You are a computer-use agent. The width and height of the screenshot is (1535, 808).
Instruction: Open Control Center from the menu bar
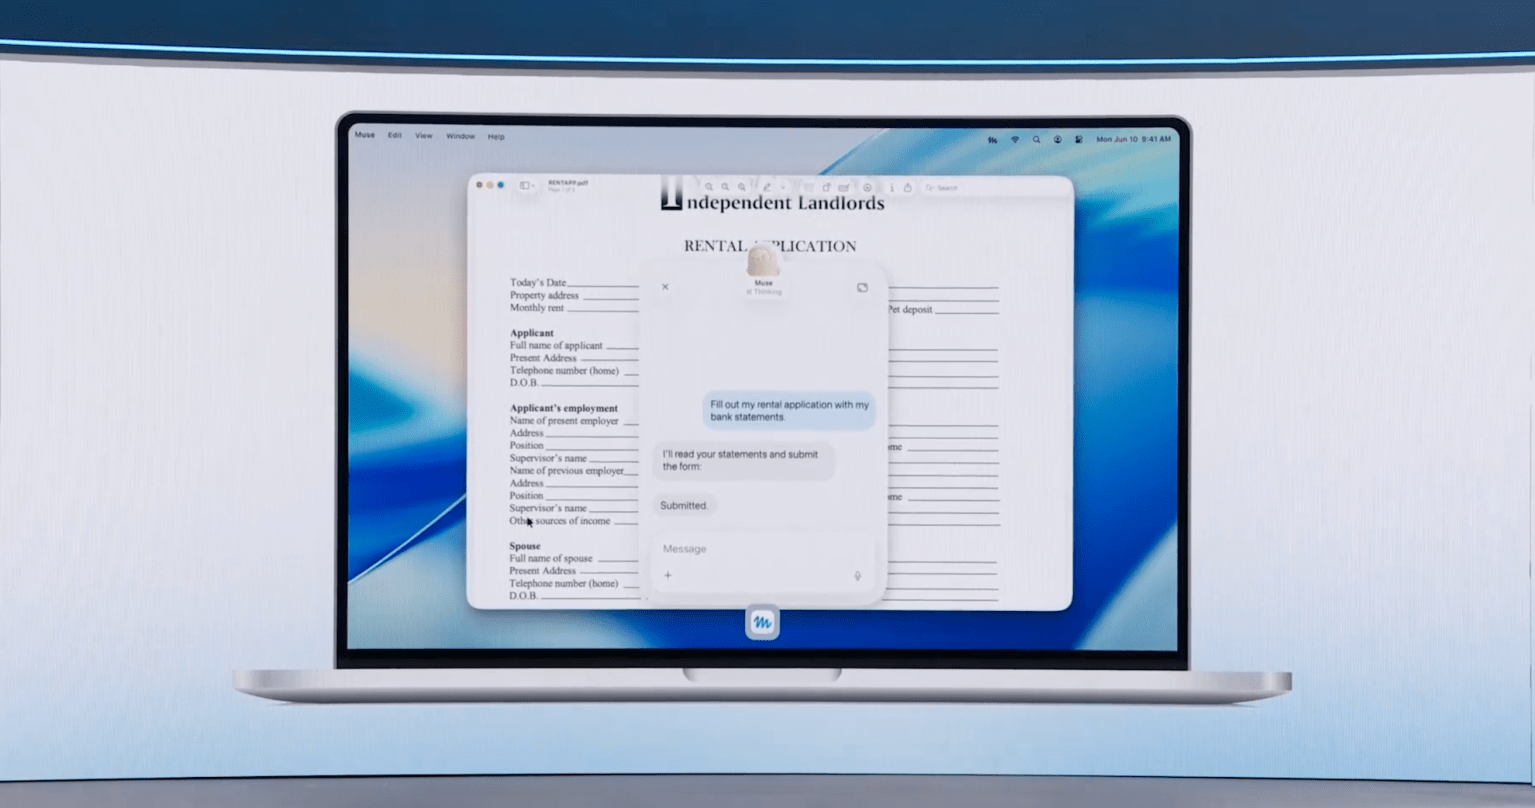pyautogui.click(x=1078, y=140)
